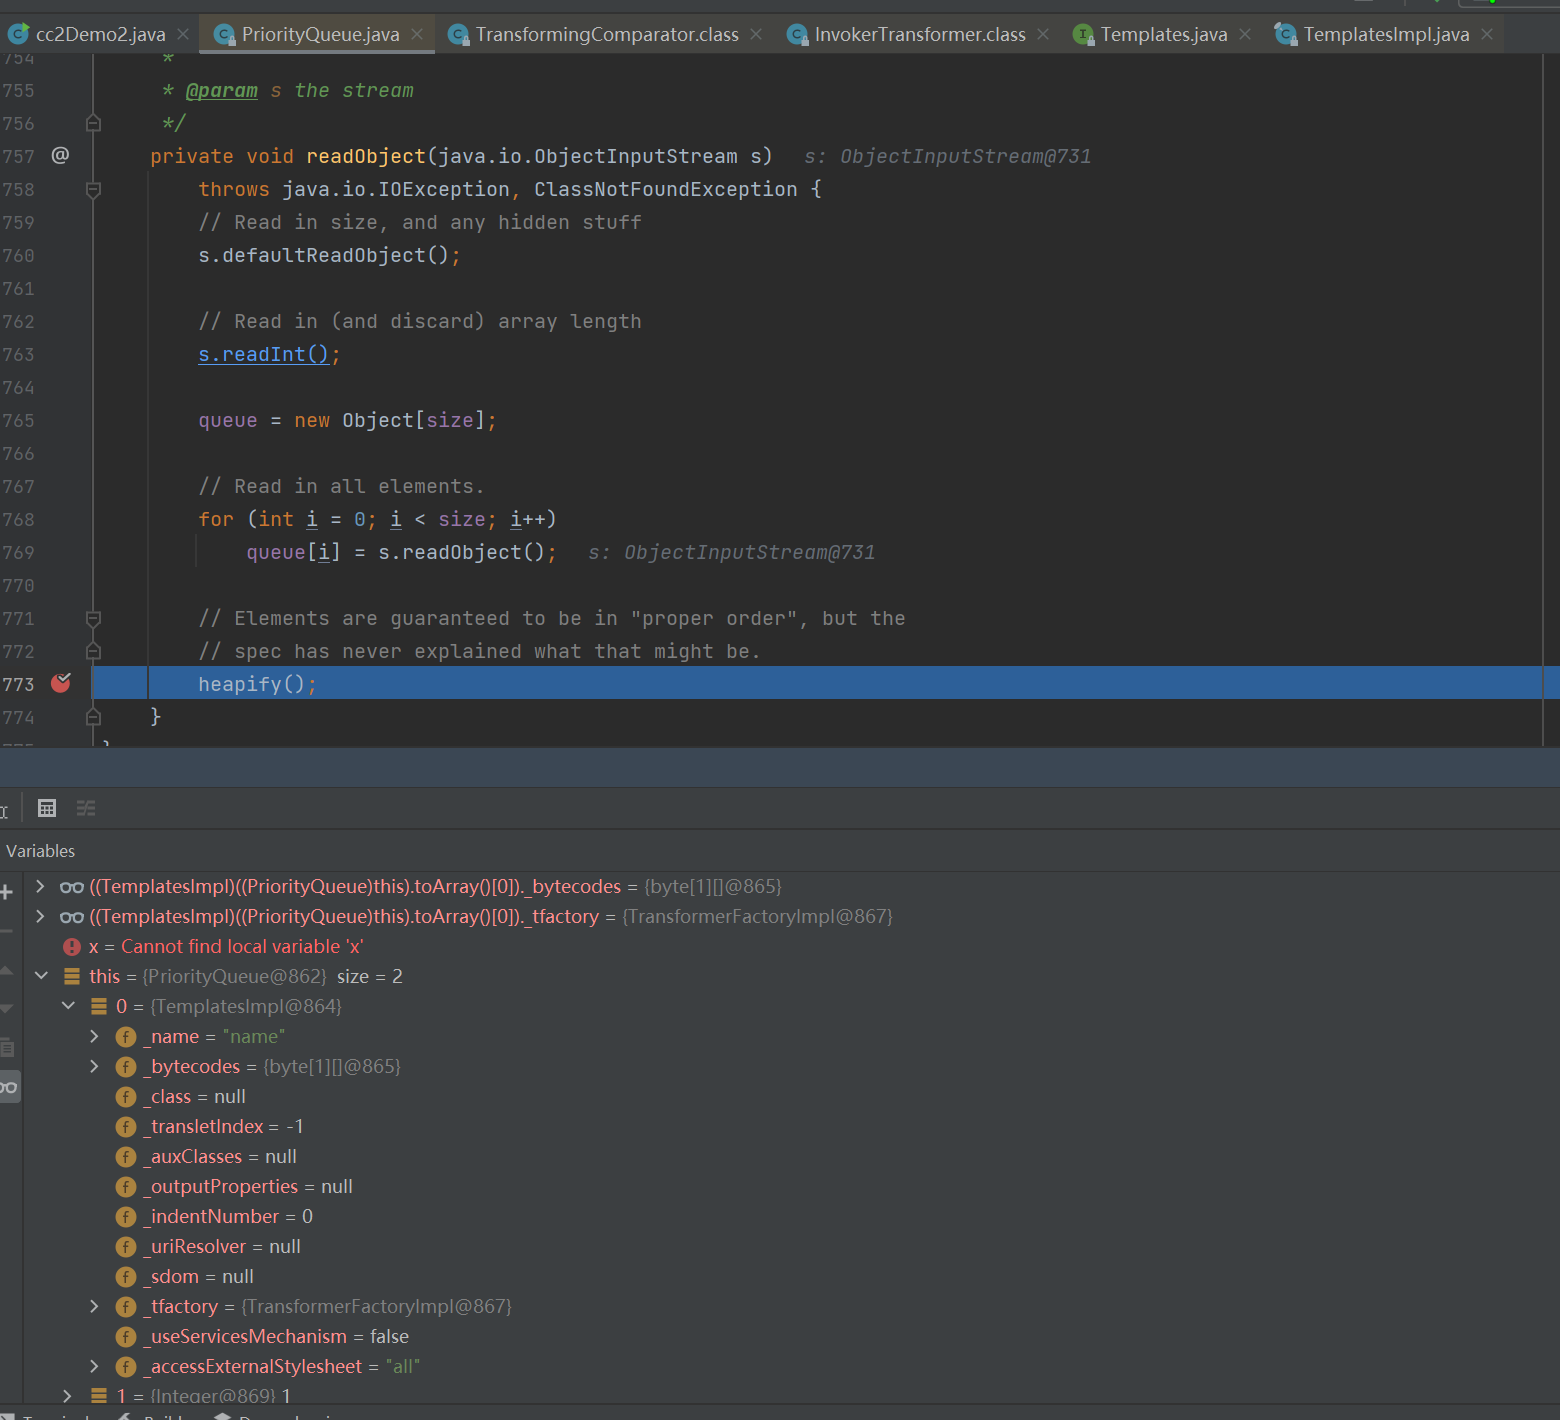
Task: Toggle the breakpoint on line 773
Action: (x=61, y=683)
